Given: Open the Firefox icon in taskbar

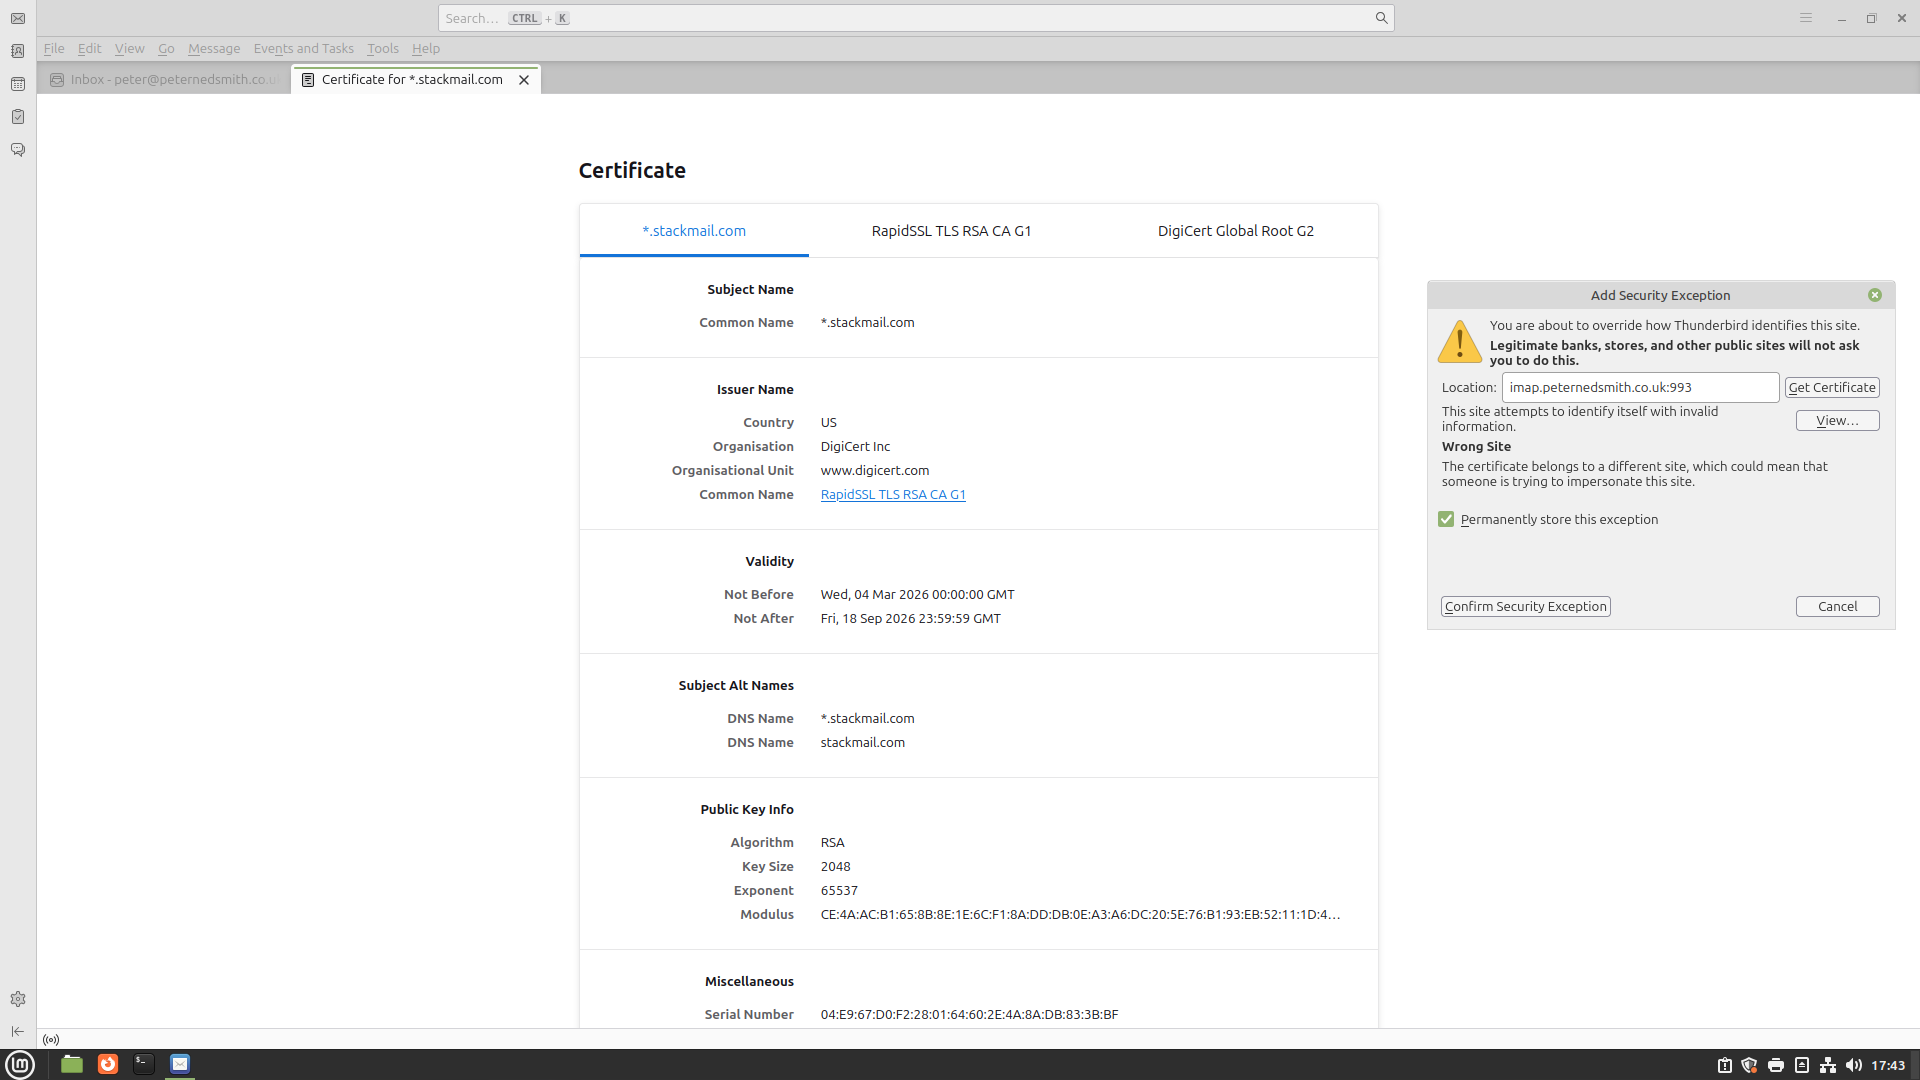Looking at the screenshot, I should click(x=108, y=1064).
